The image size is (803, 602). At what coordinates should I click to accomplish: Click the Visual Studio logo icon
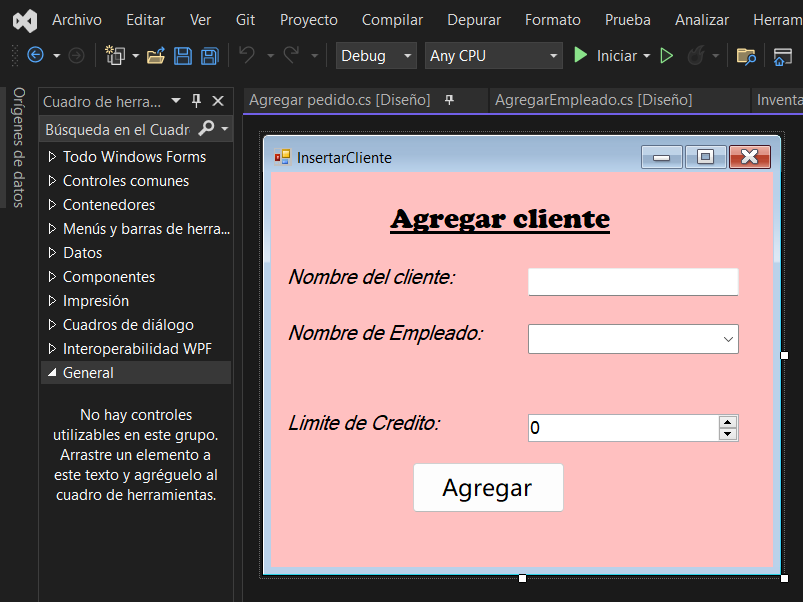(25, 20)
